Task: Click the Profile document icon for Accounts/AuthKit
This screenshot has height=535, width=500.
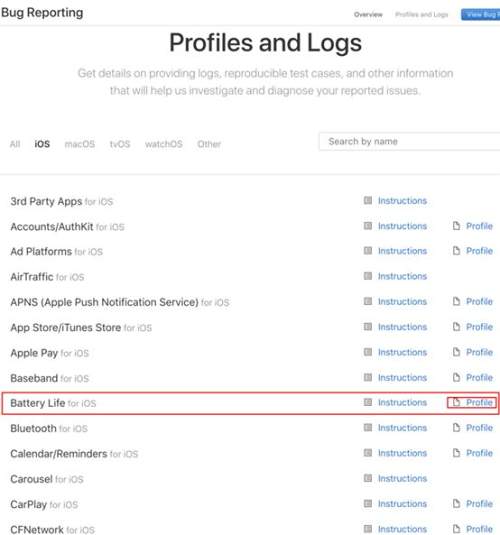Action: point(456,226)
